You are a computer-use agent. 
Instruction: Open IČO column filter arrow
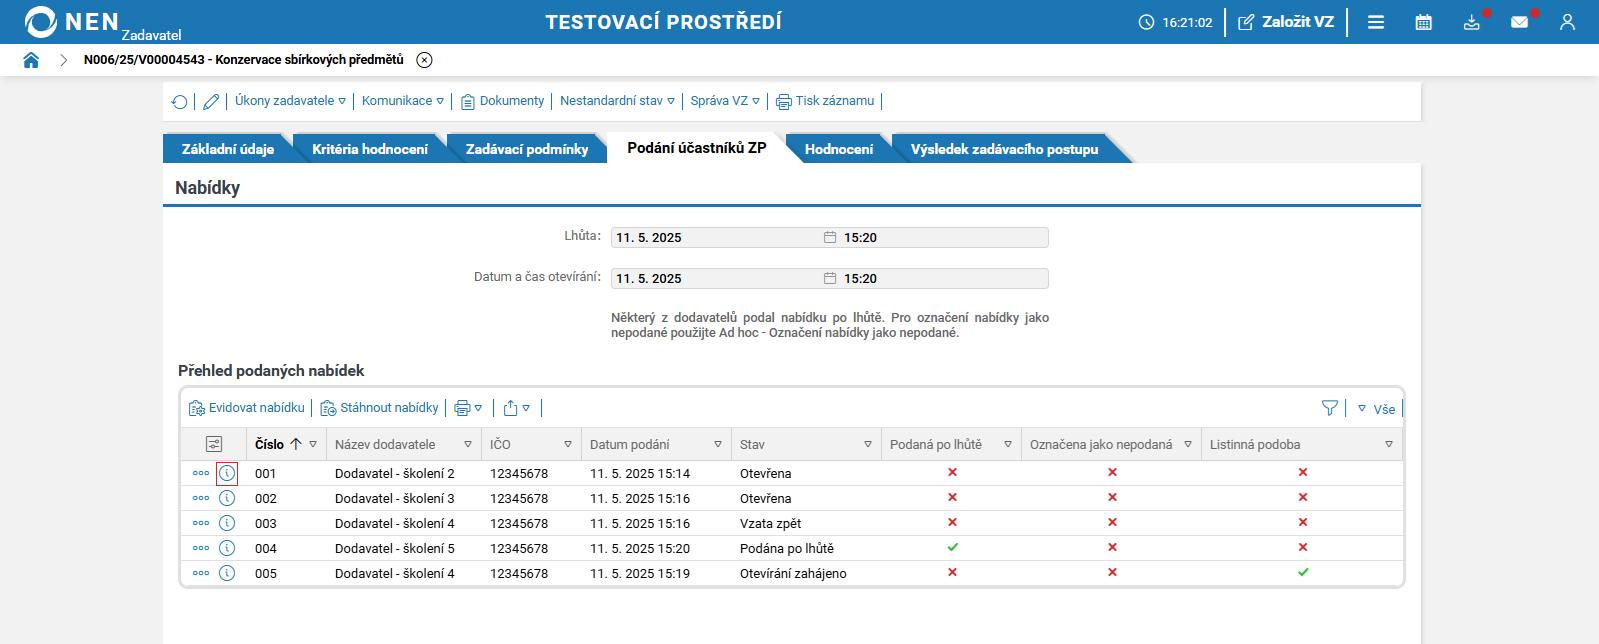pos(568,444)
